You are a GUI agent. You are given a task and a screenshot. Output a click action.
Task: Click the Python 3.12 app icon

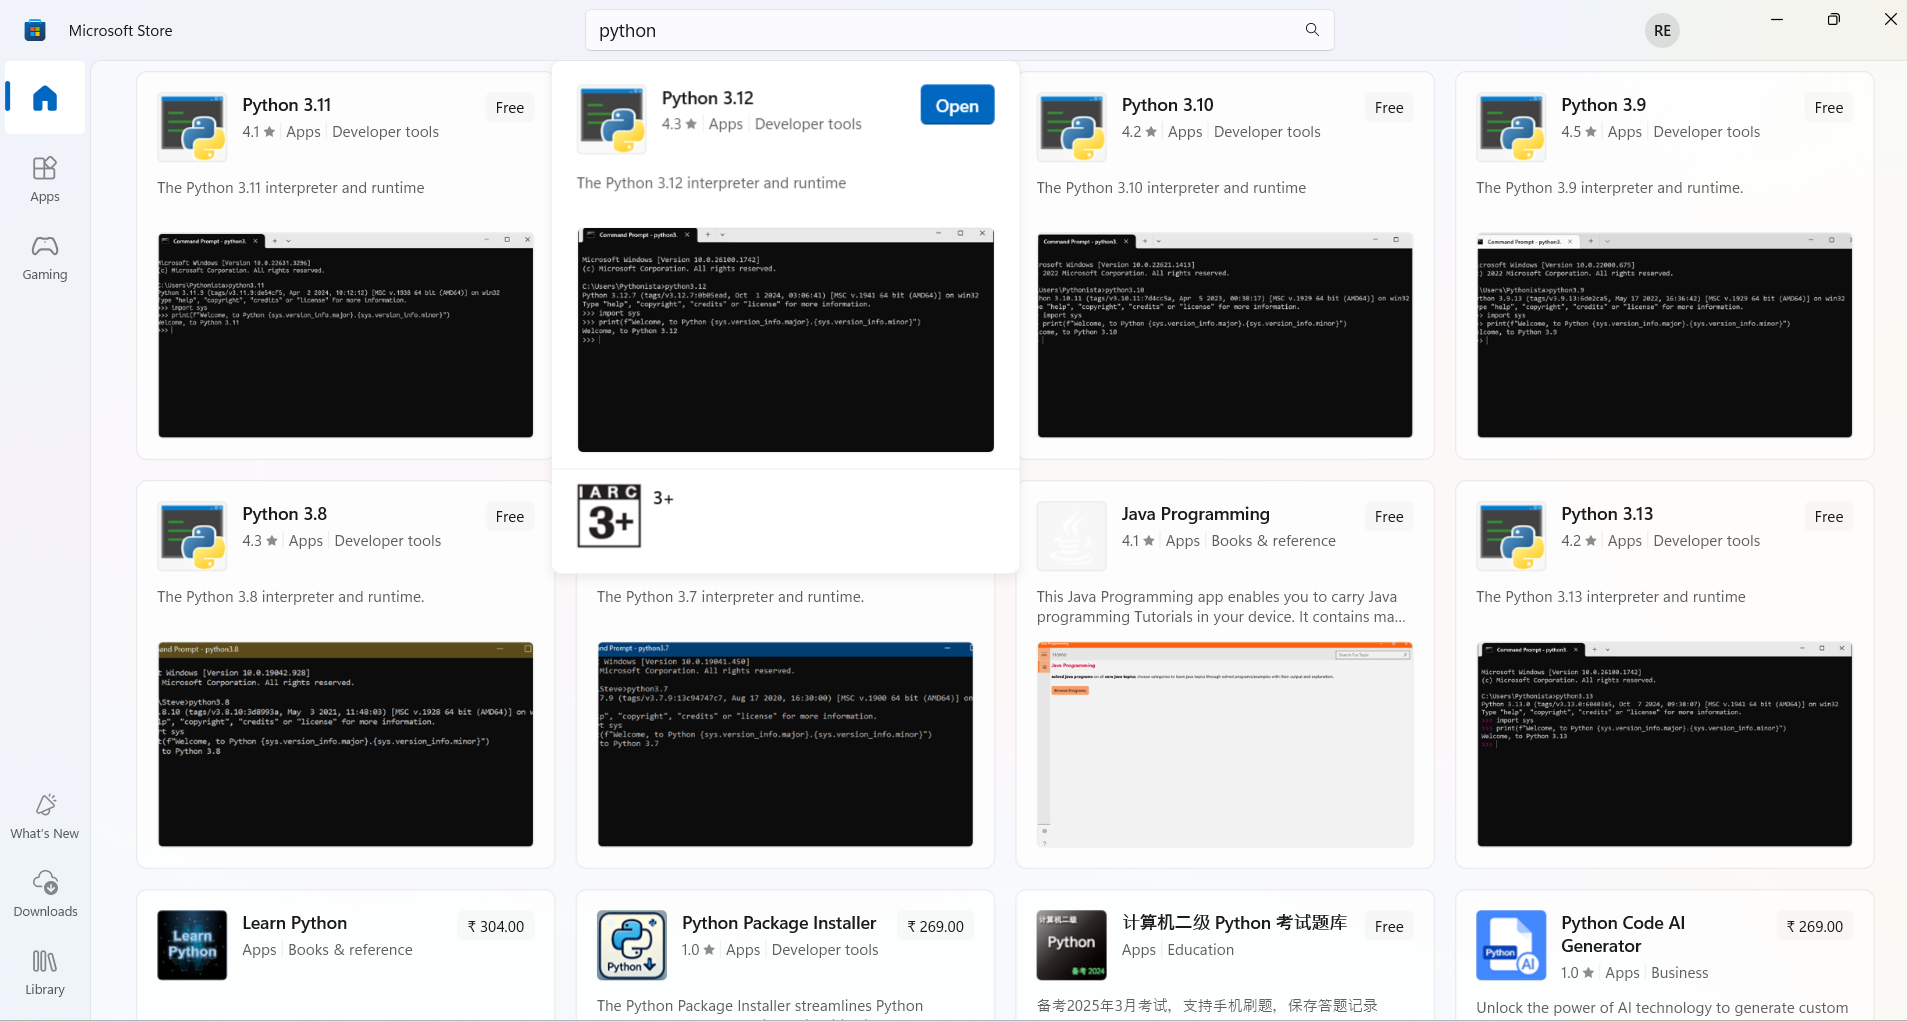[x=611, y=119]
